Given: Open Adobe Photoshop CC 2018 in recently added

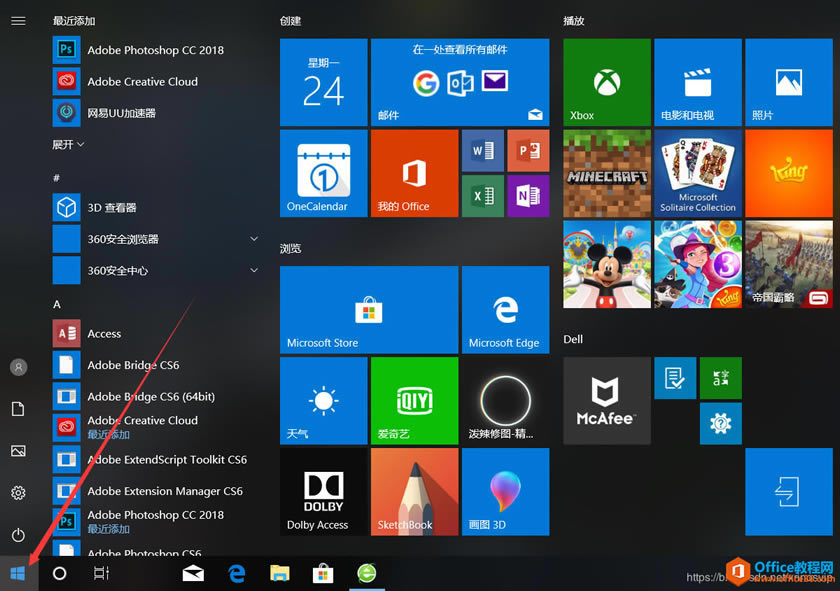Looking at the screenshot, I should pyautogui.click(x=156, y=50).
